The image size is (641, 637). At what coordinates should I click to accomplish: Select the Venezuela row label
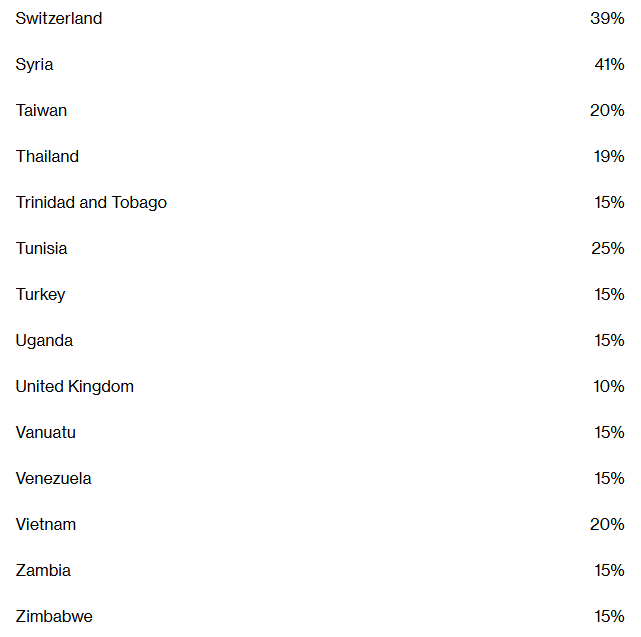54,479
